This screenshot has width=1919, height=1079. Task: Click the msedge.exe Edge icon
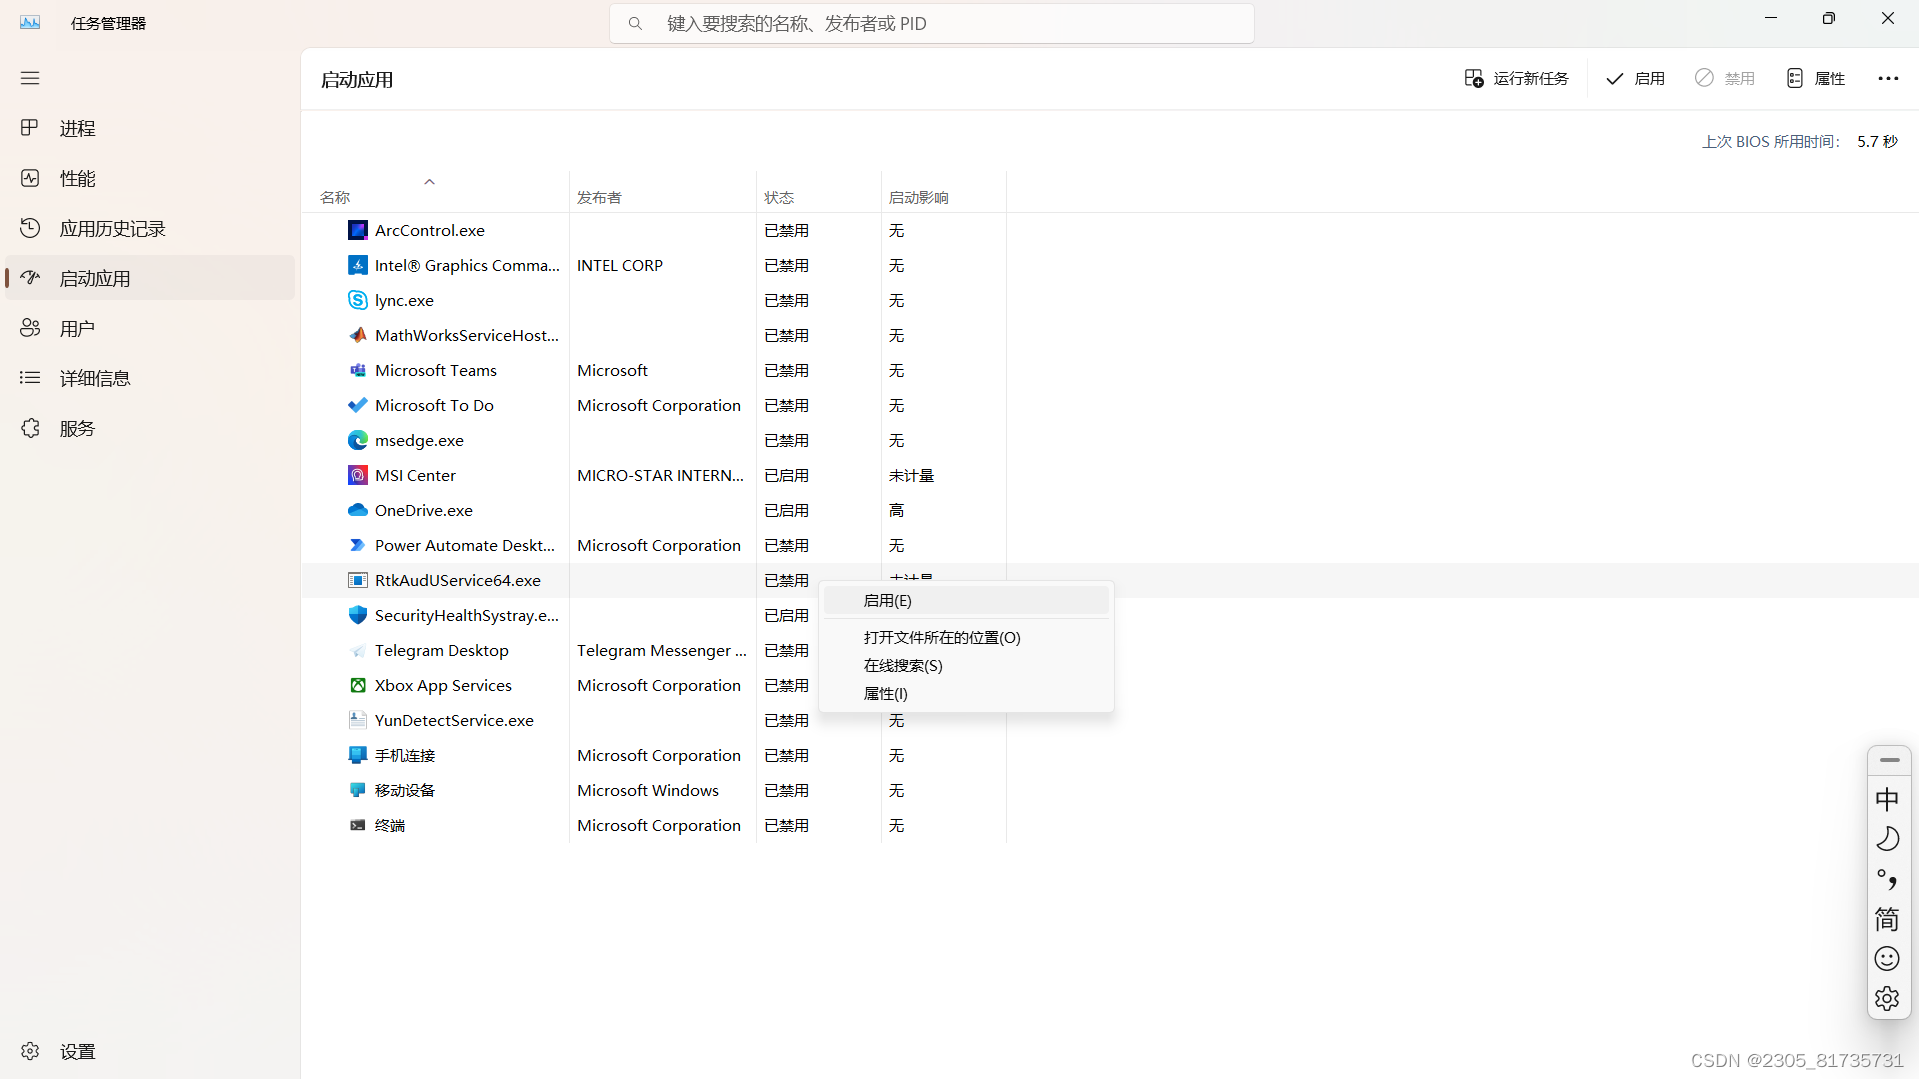357,440
